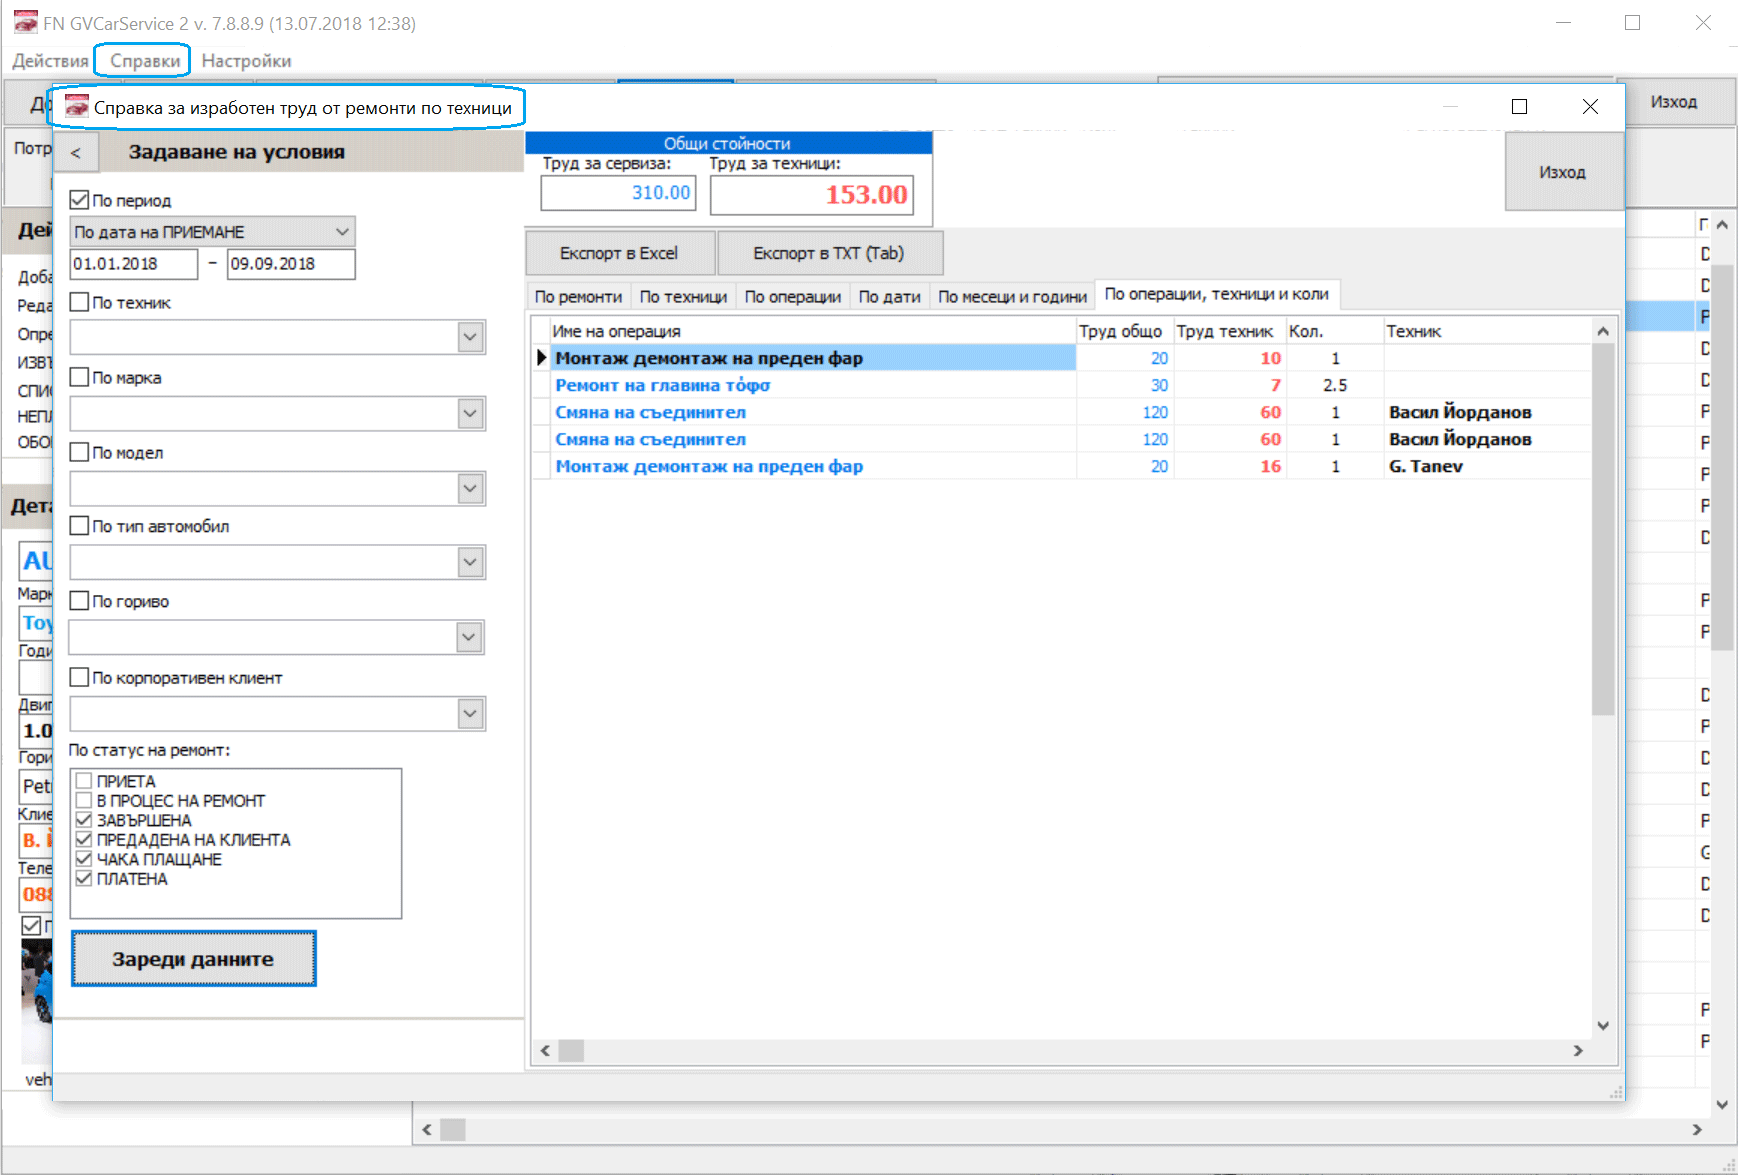Select 'По операции, техници и коли' tab

pyautogui.click(x=1216, y=294)
